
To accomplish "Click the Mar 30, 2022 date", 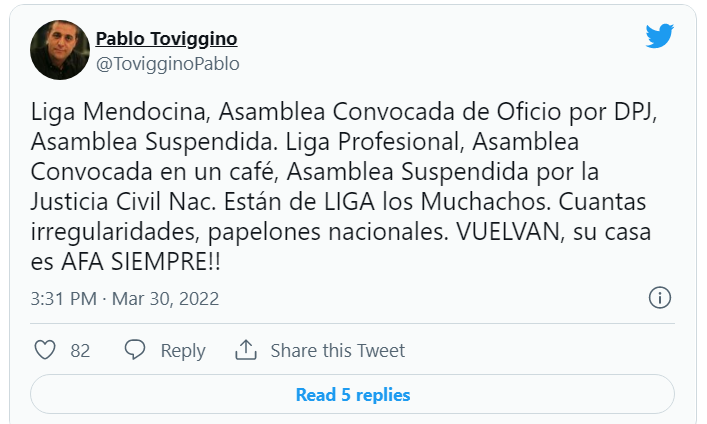I will click(165, 298).
